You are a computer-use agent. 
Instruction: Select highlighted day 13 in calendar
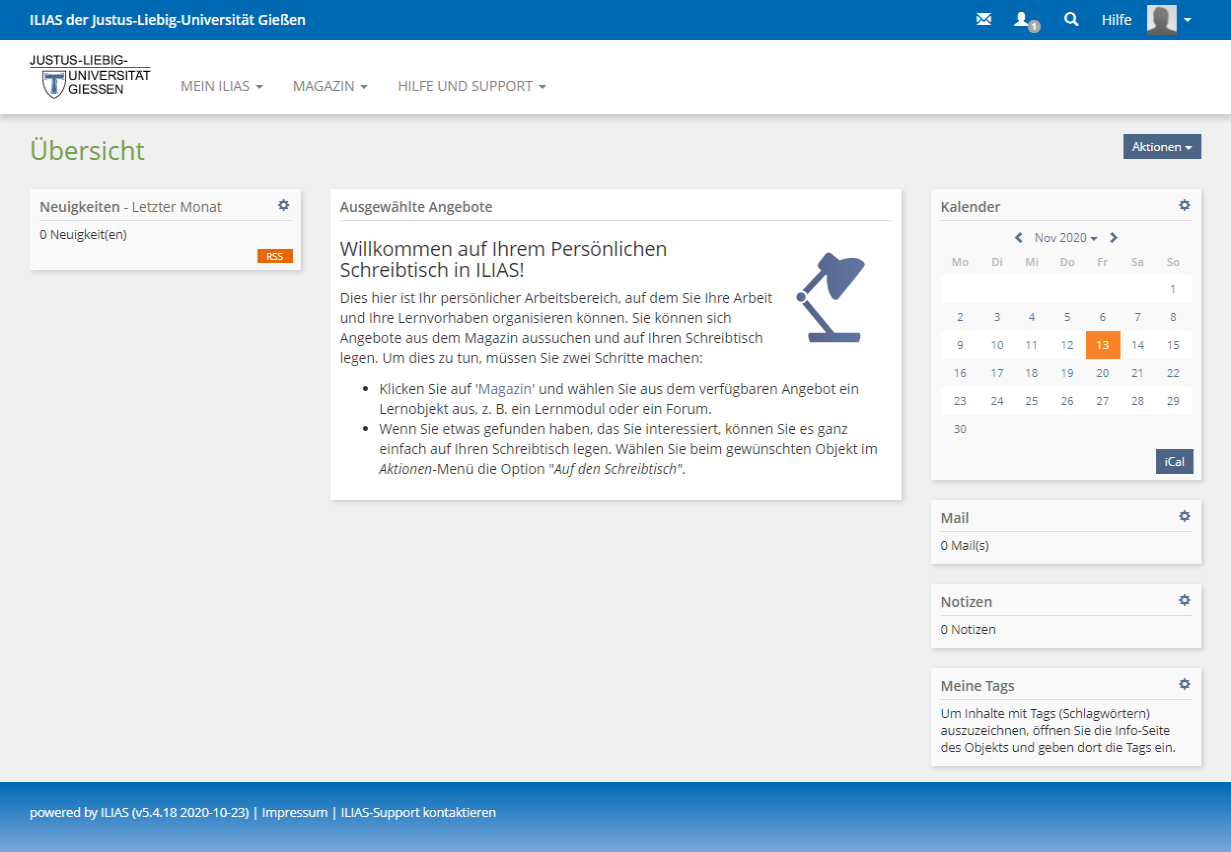[x=1102, y=345]
